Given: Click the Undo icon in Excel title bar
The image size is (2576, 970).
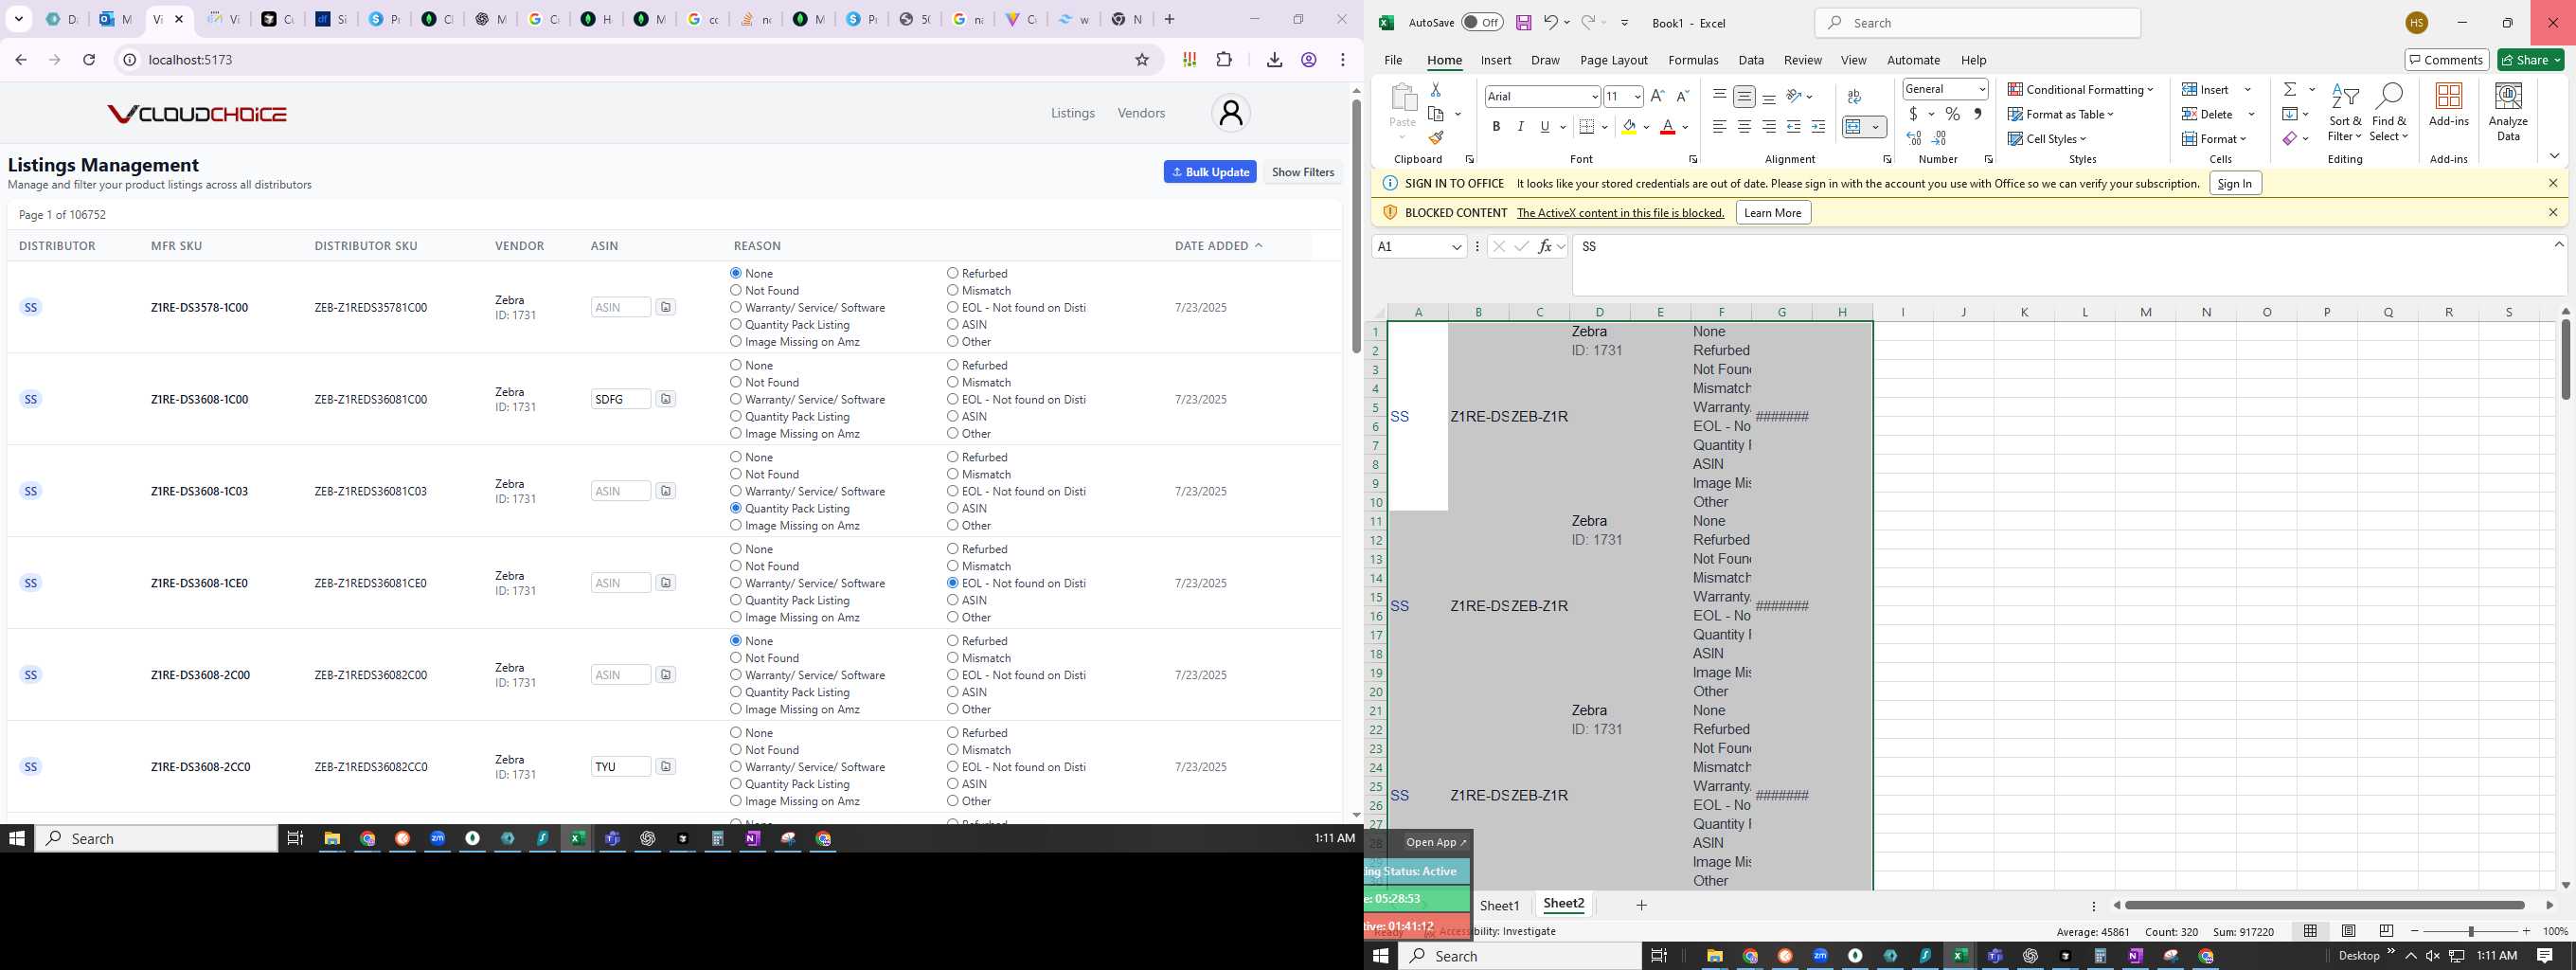Looking at the screenshot, I should (x=1549, y=22).
